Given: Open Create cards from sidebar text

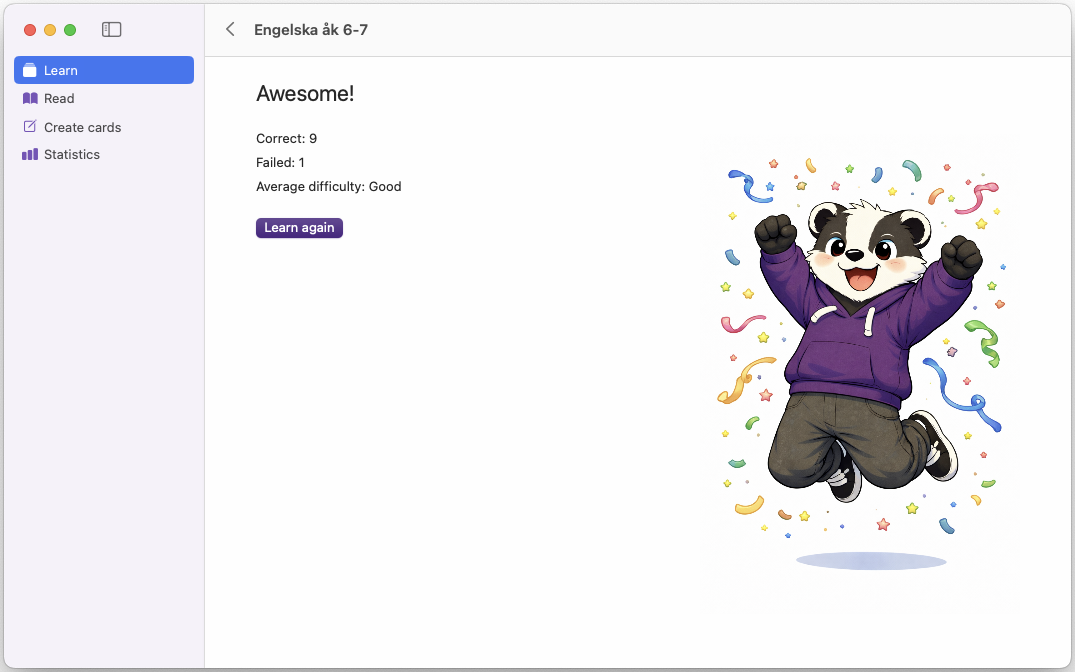Looking at the screenshot, I should tap(82, 127).
